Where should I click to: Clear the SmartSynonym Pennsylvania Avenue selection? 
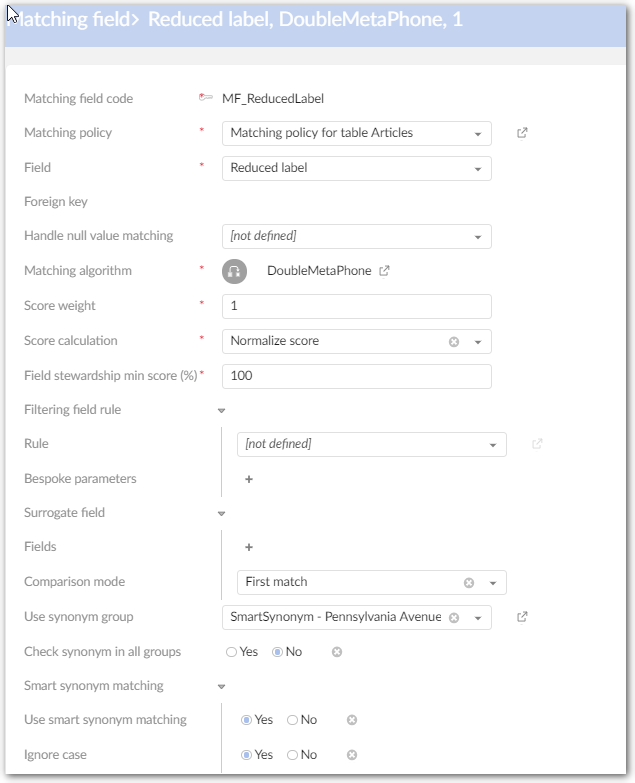coord(453,617)
